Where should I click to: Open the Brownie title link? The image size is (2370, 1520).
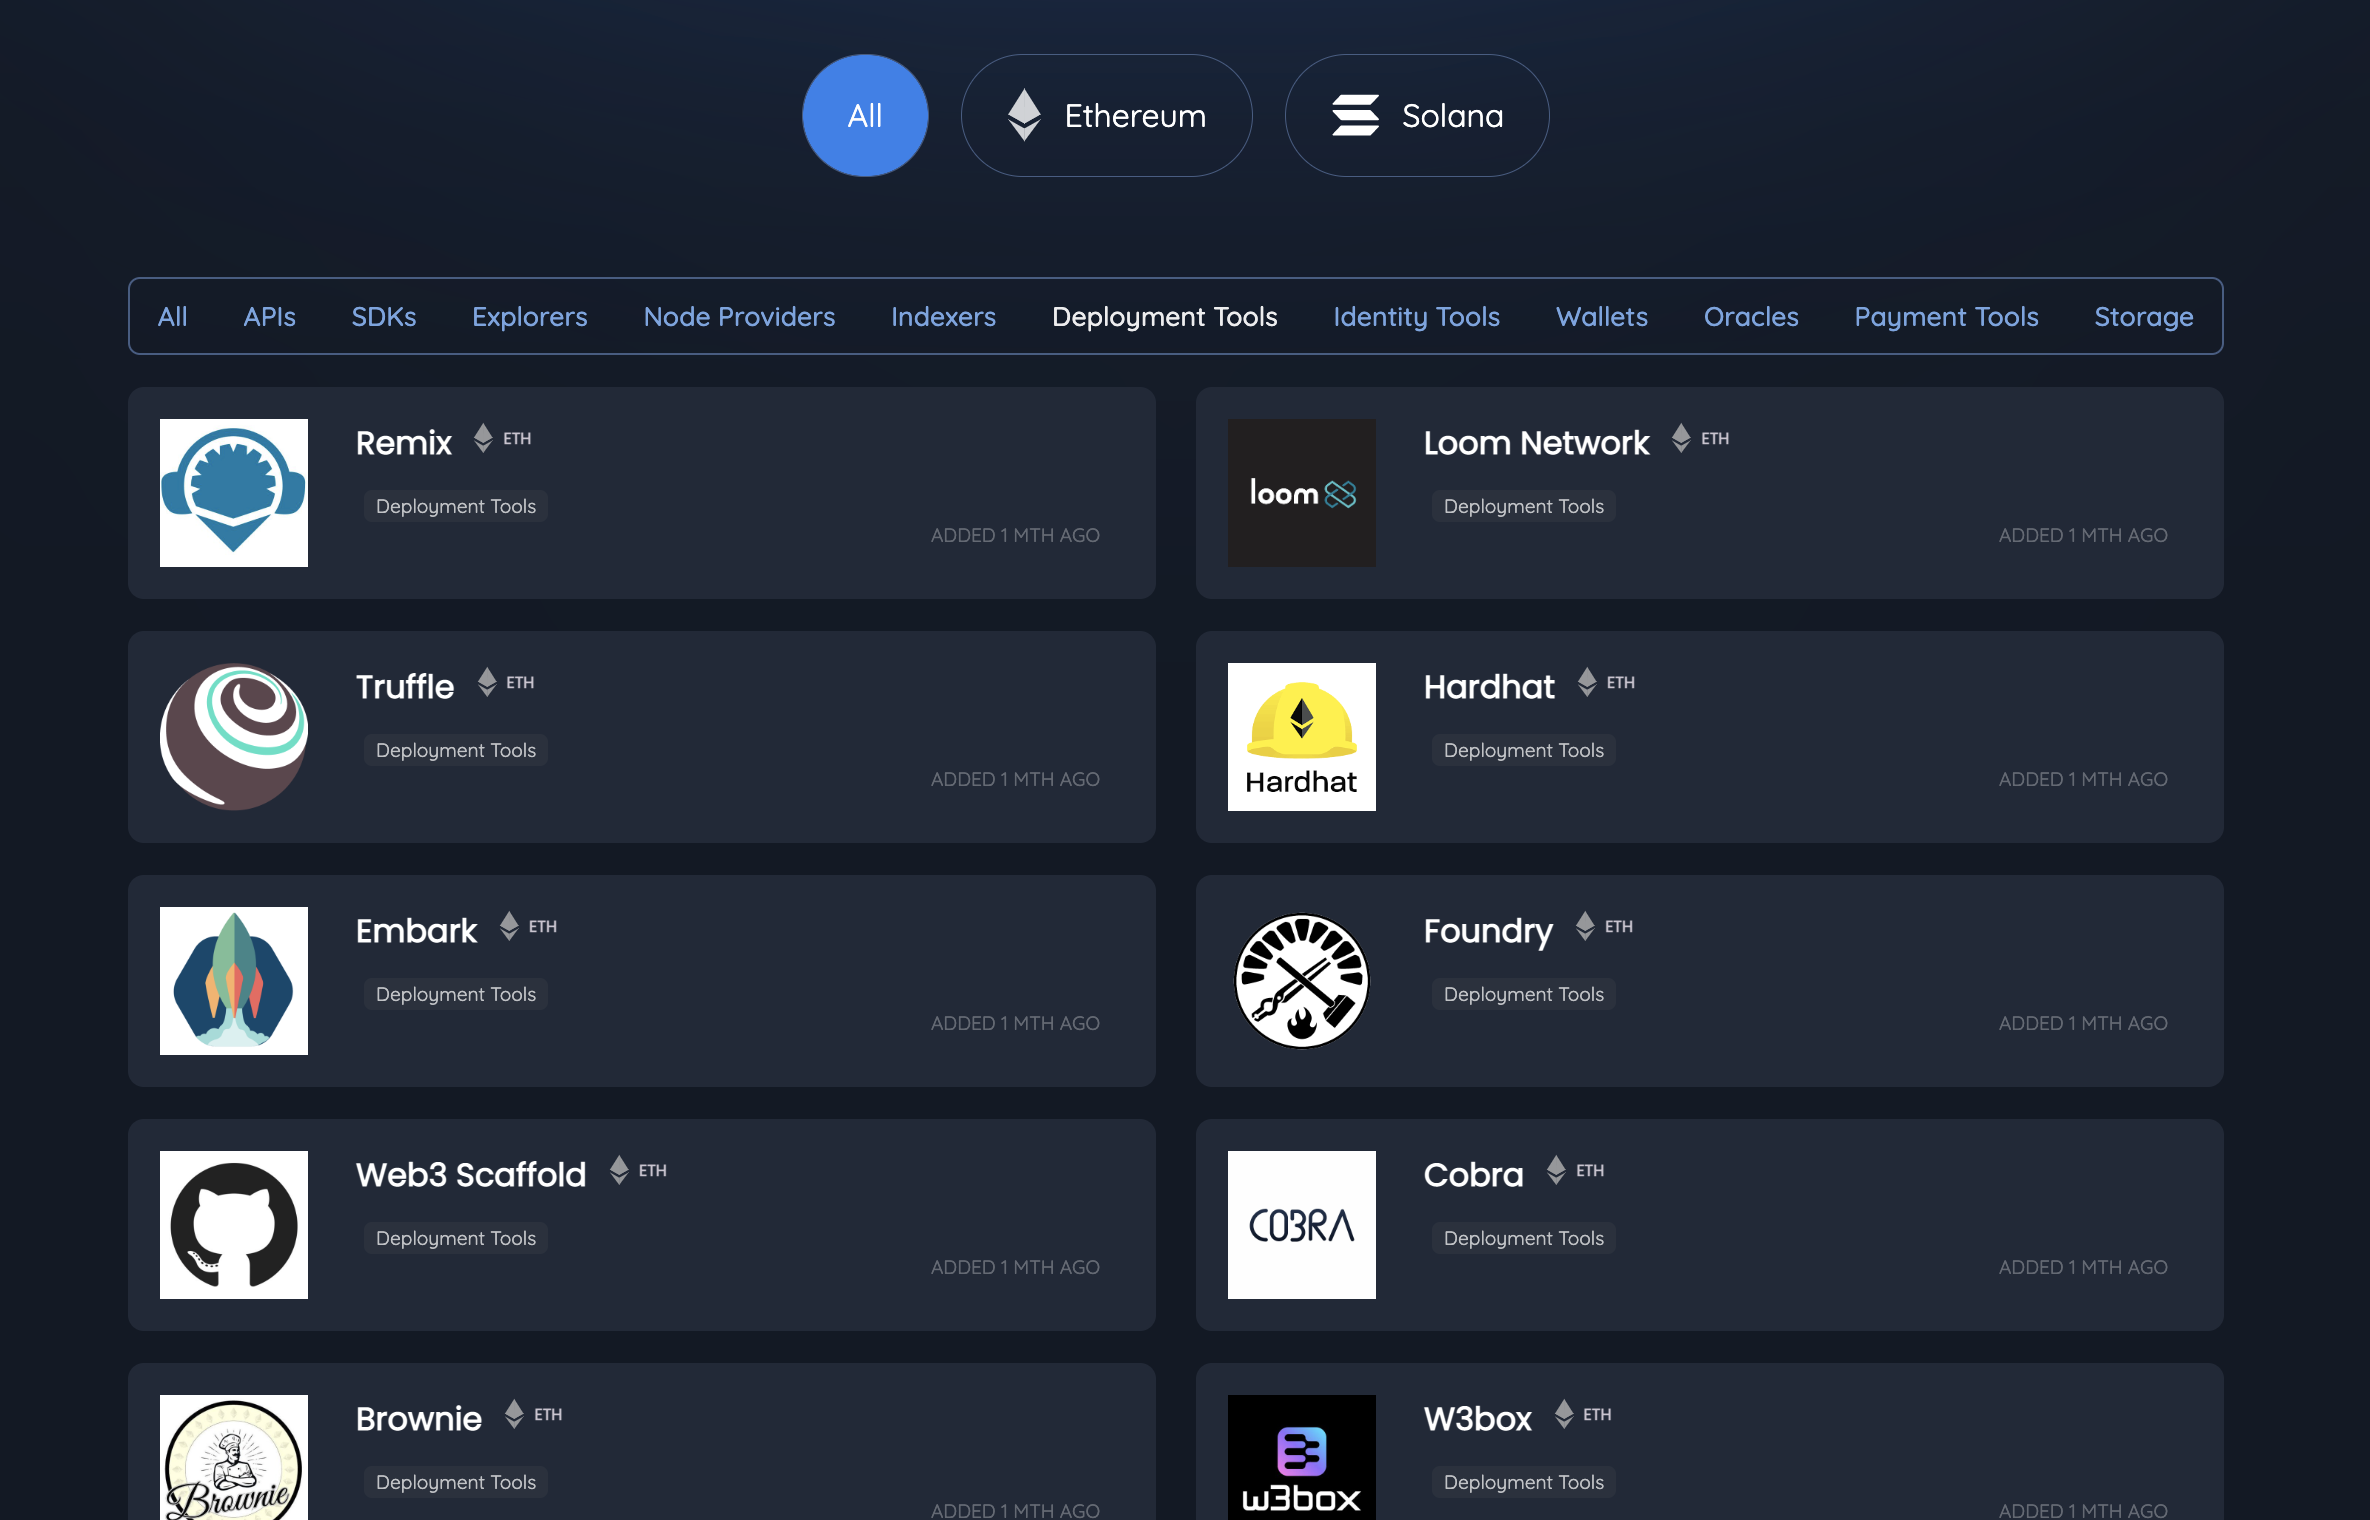(x=419, y=1419)
